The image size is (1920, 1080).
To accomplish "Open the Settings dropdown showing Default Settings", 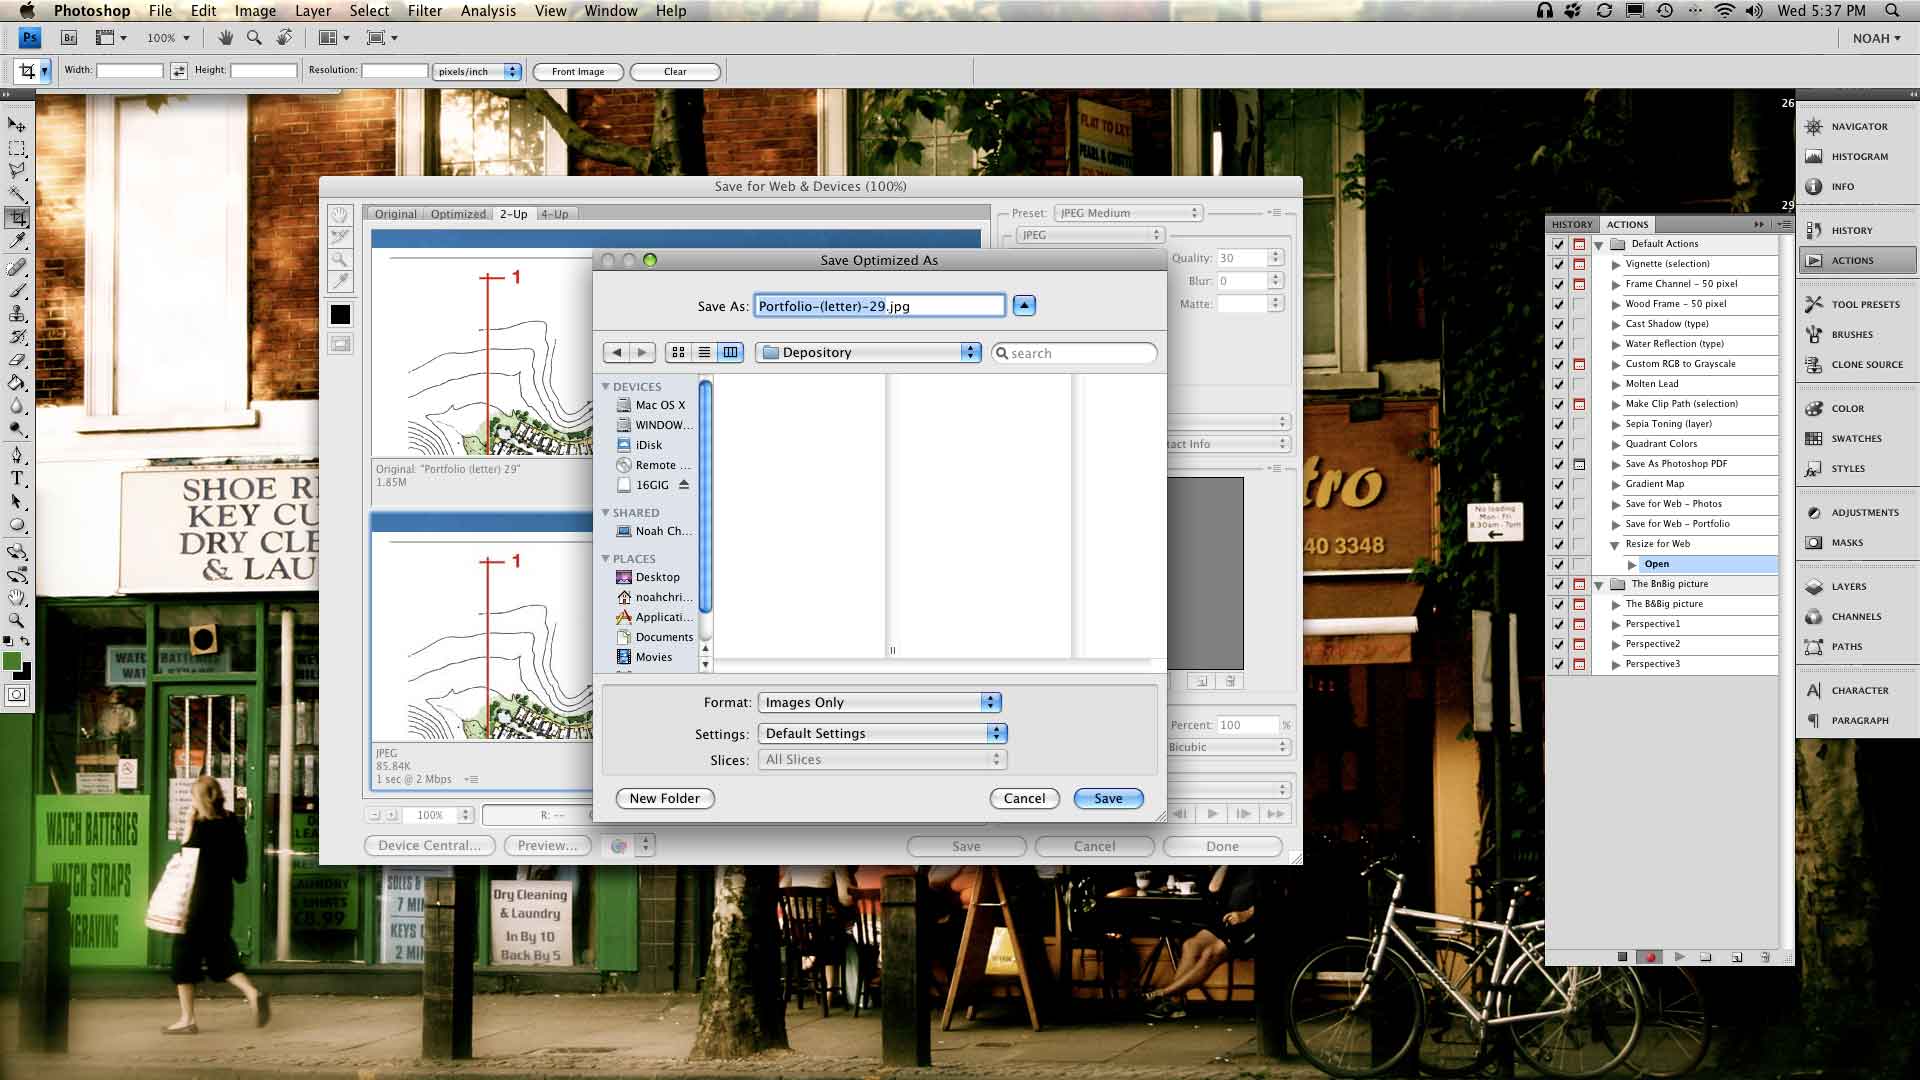I will [x=883, y=733].
